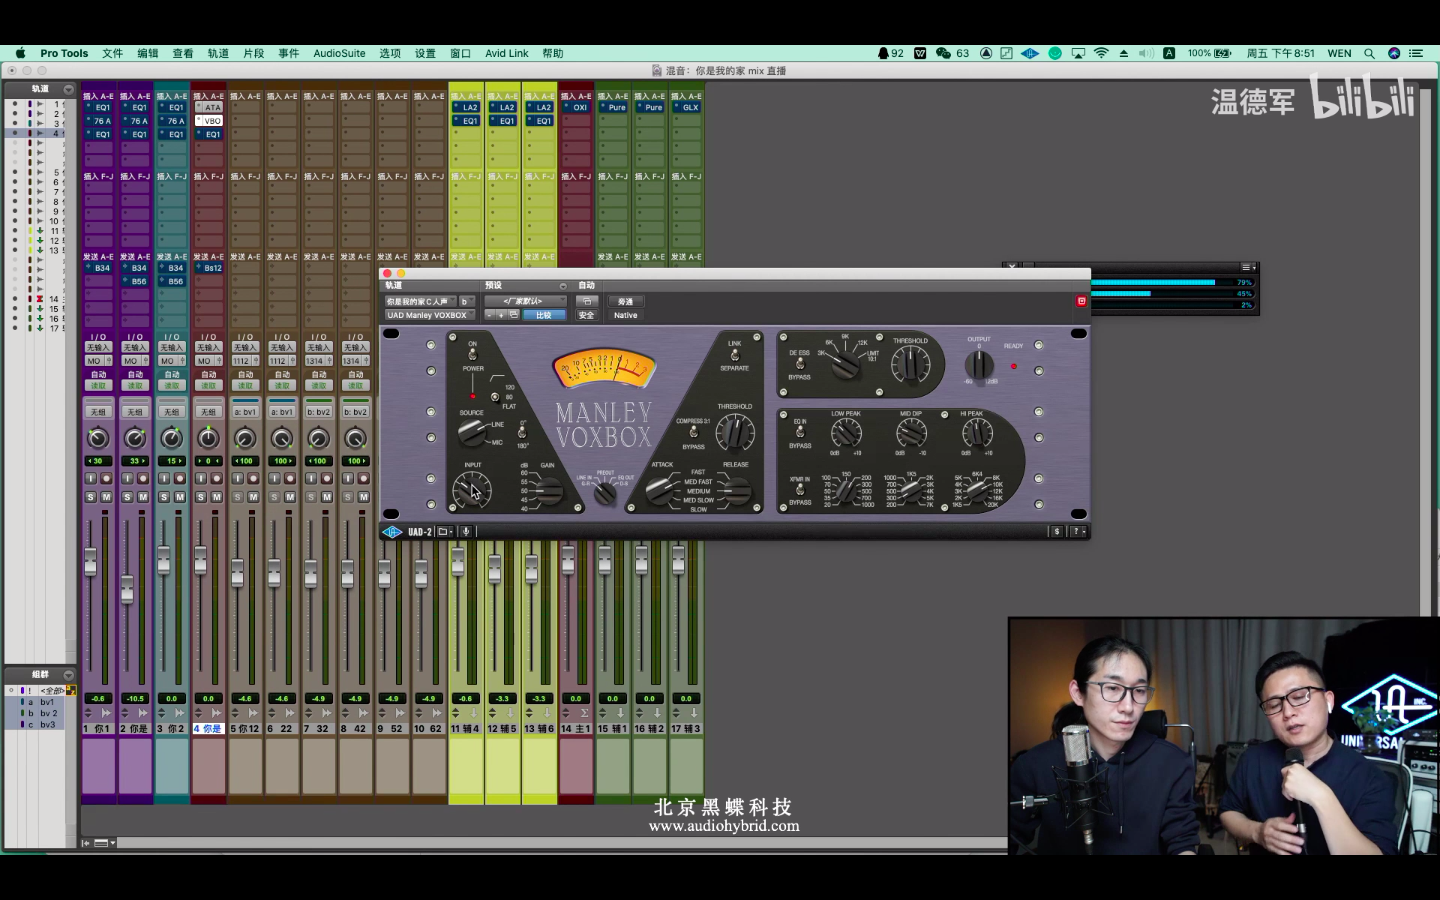Open the AudioSuite menu
The height and width of the screenshot is (900, 1440).
pos(339,53)
